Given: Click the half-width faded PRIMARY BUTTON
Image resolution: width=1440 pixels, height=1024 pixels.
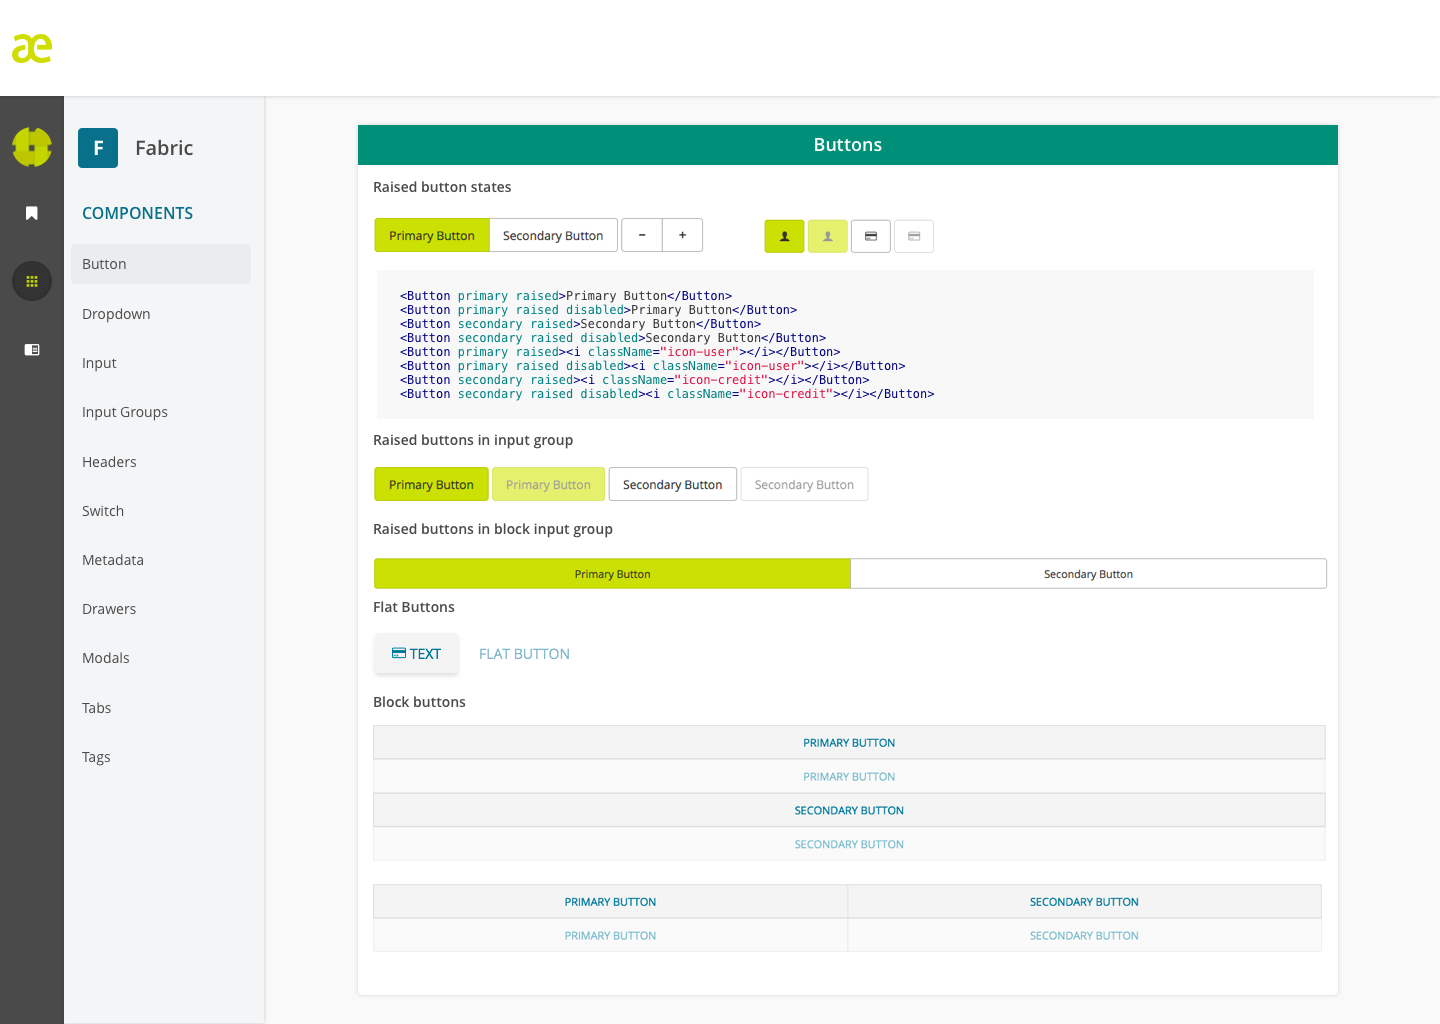Looking at the screenshot, I should coord(610,936).
